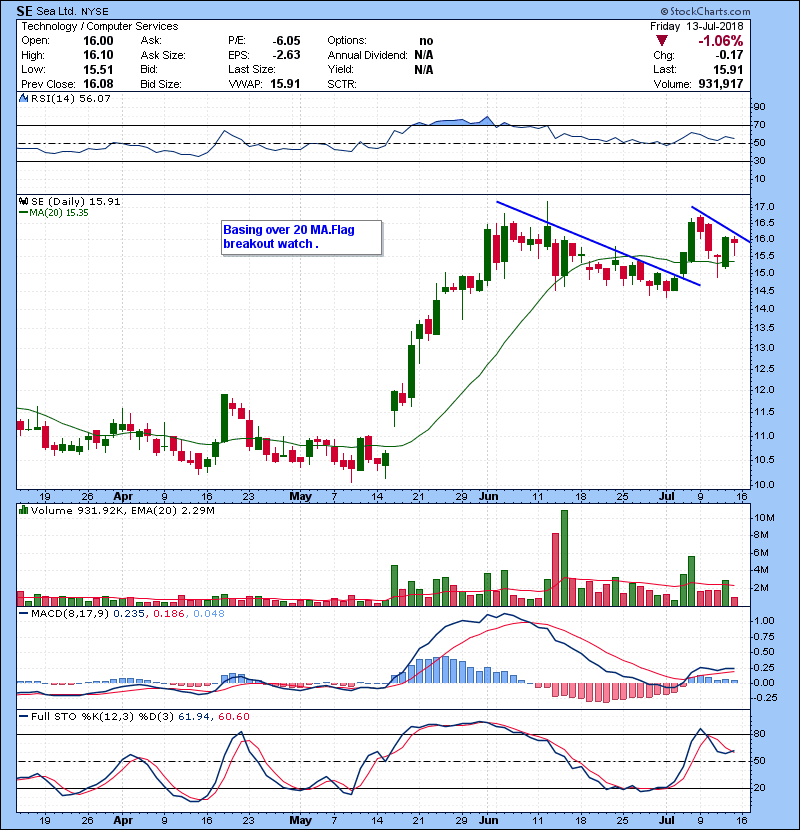This screenshot has width=800, height=830.
Task: Click the Annual Dividend label
Action: click(367, 55)
